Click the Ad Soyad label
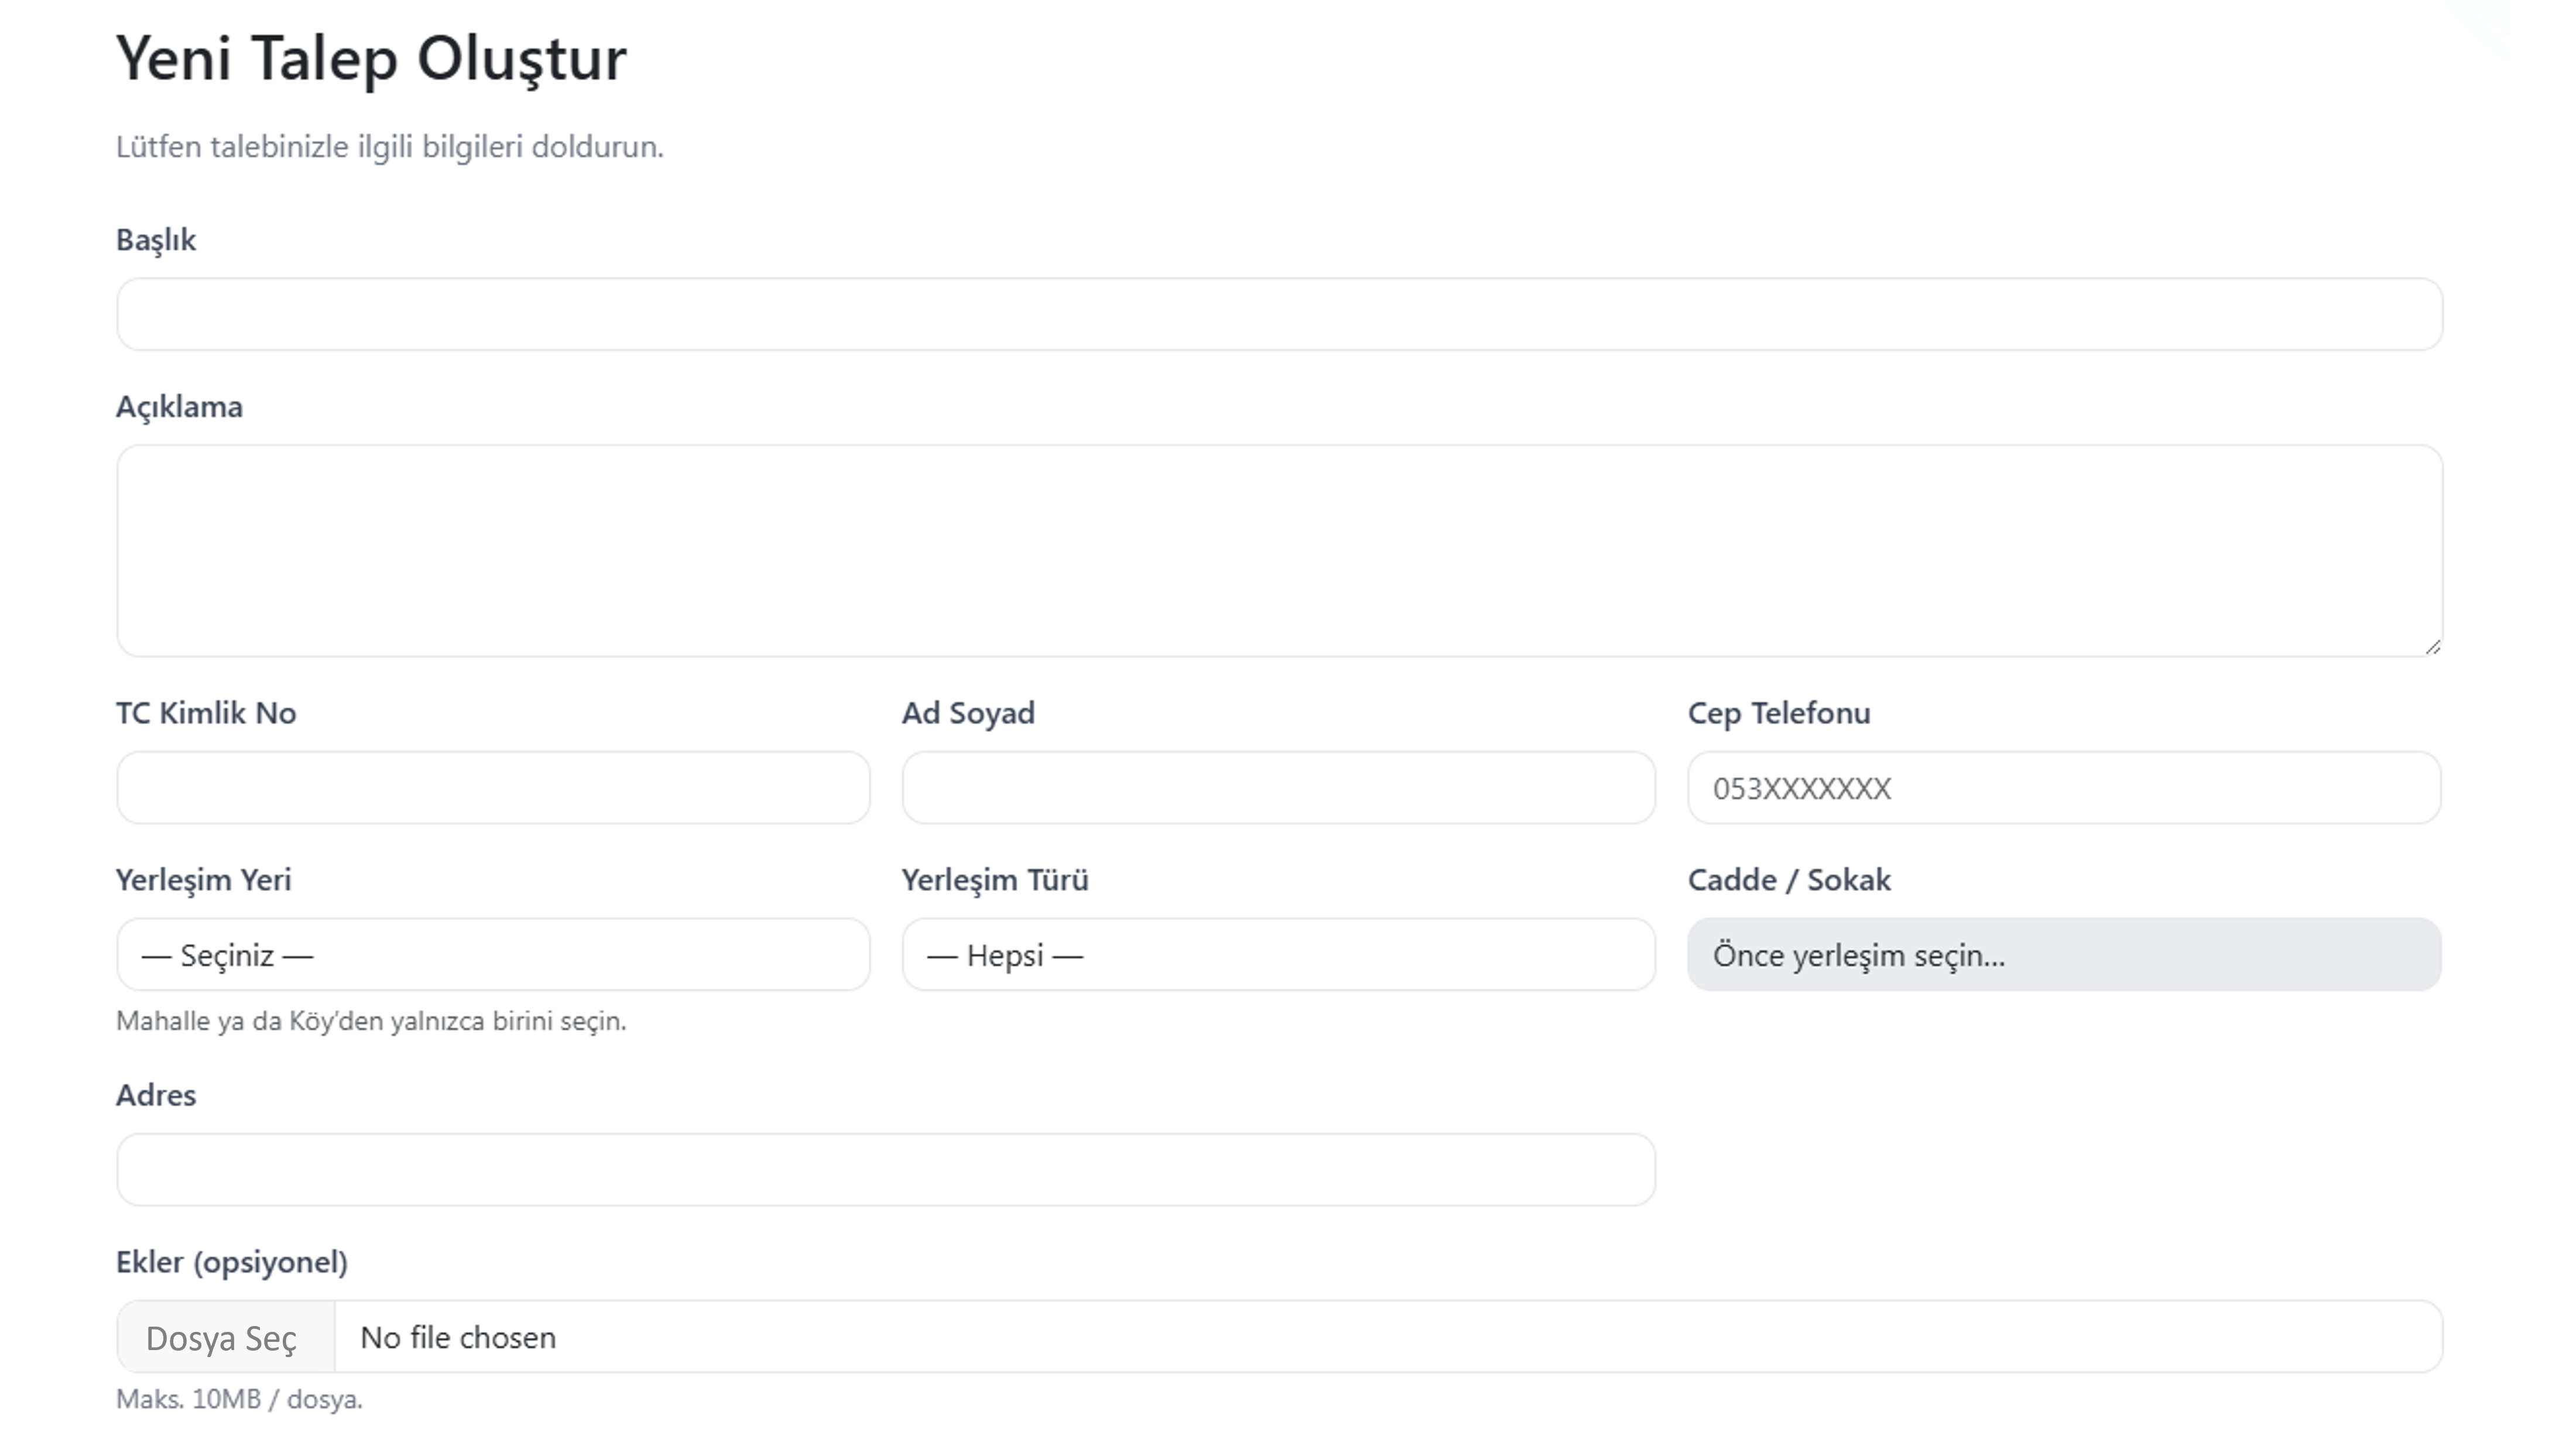2576x1449 pixels. coord(968,713)
